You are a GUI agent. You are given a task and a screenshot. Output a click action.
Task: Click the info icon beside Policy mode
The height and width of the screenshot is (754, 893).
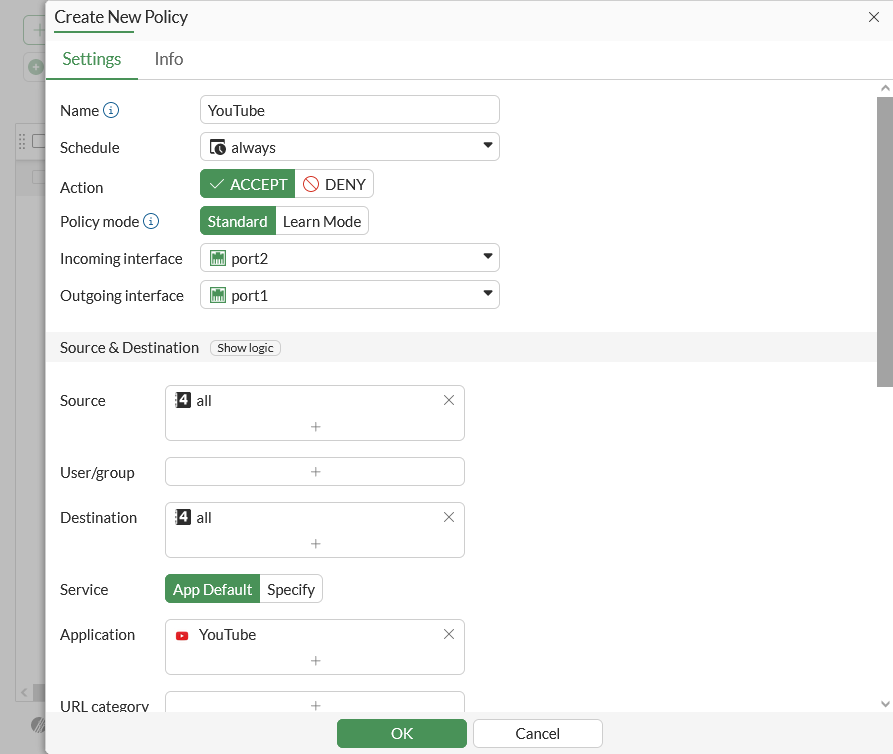point(152,221)
